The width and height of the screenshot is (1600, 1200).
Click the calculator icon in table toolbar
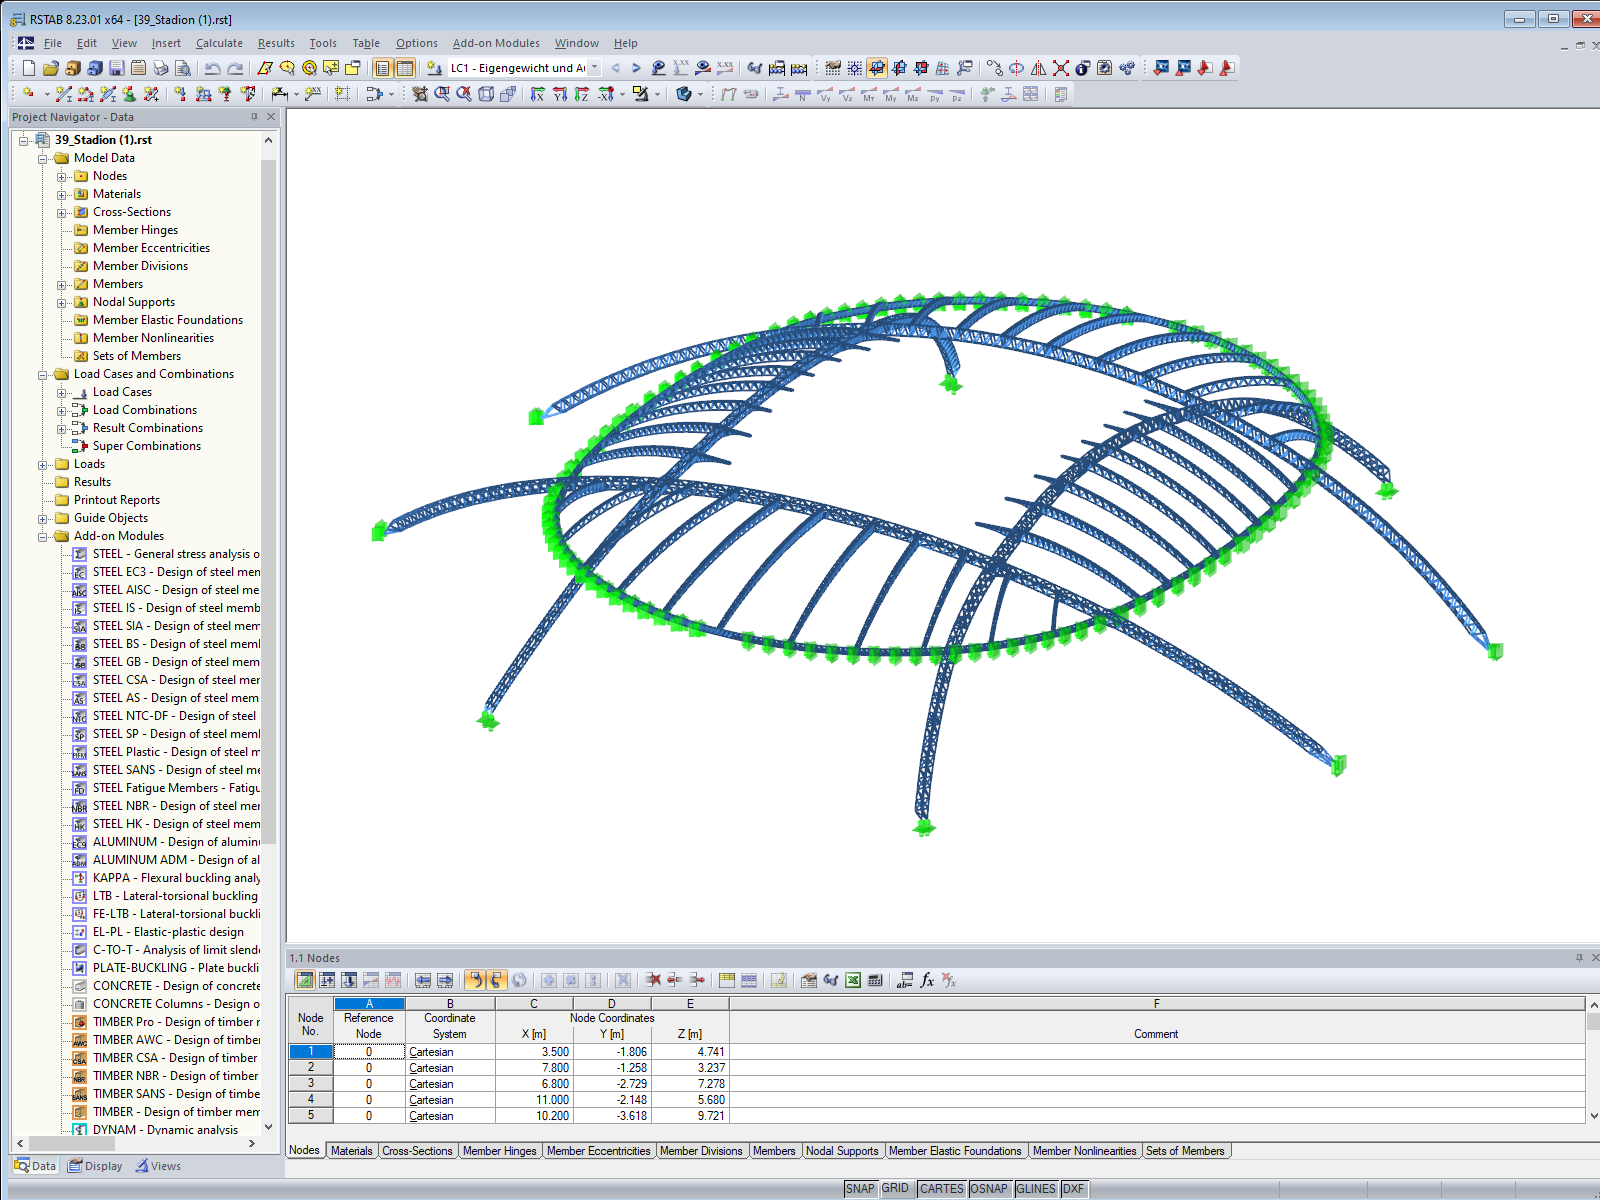point(875,980)
